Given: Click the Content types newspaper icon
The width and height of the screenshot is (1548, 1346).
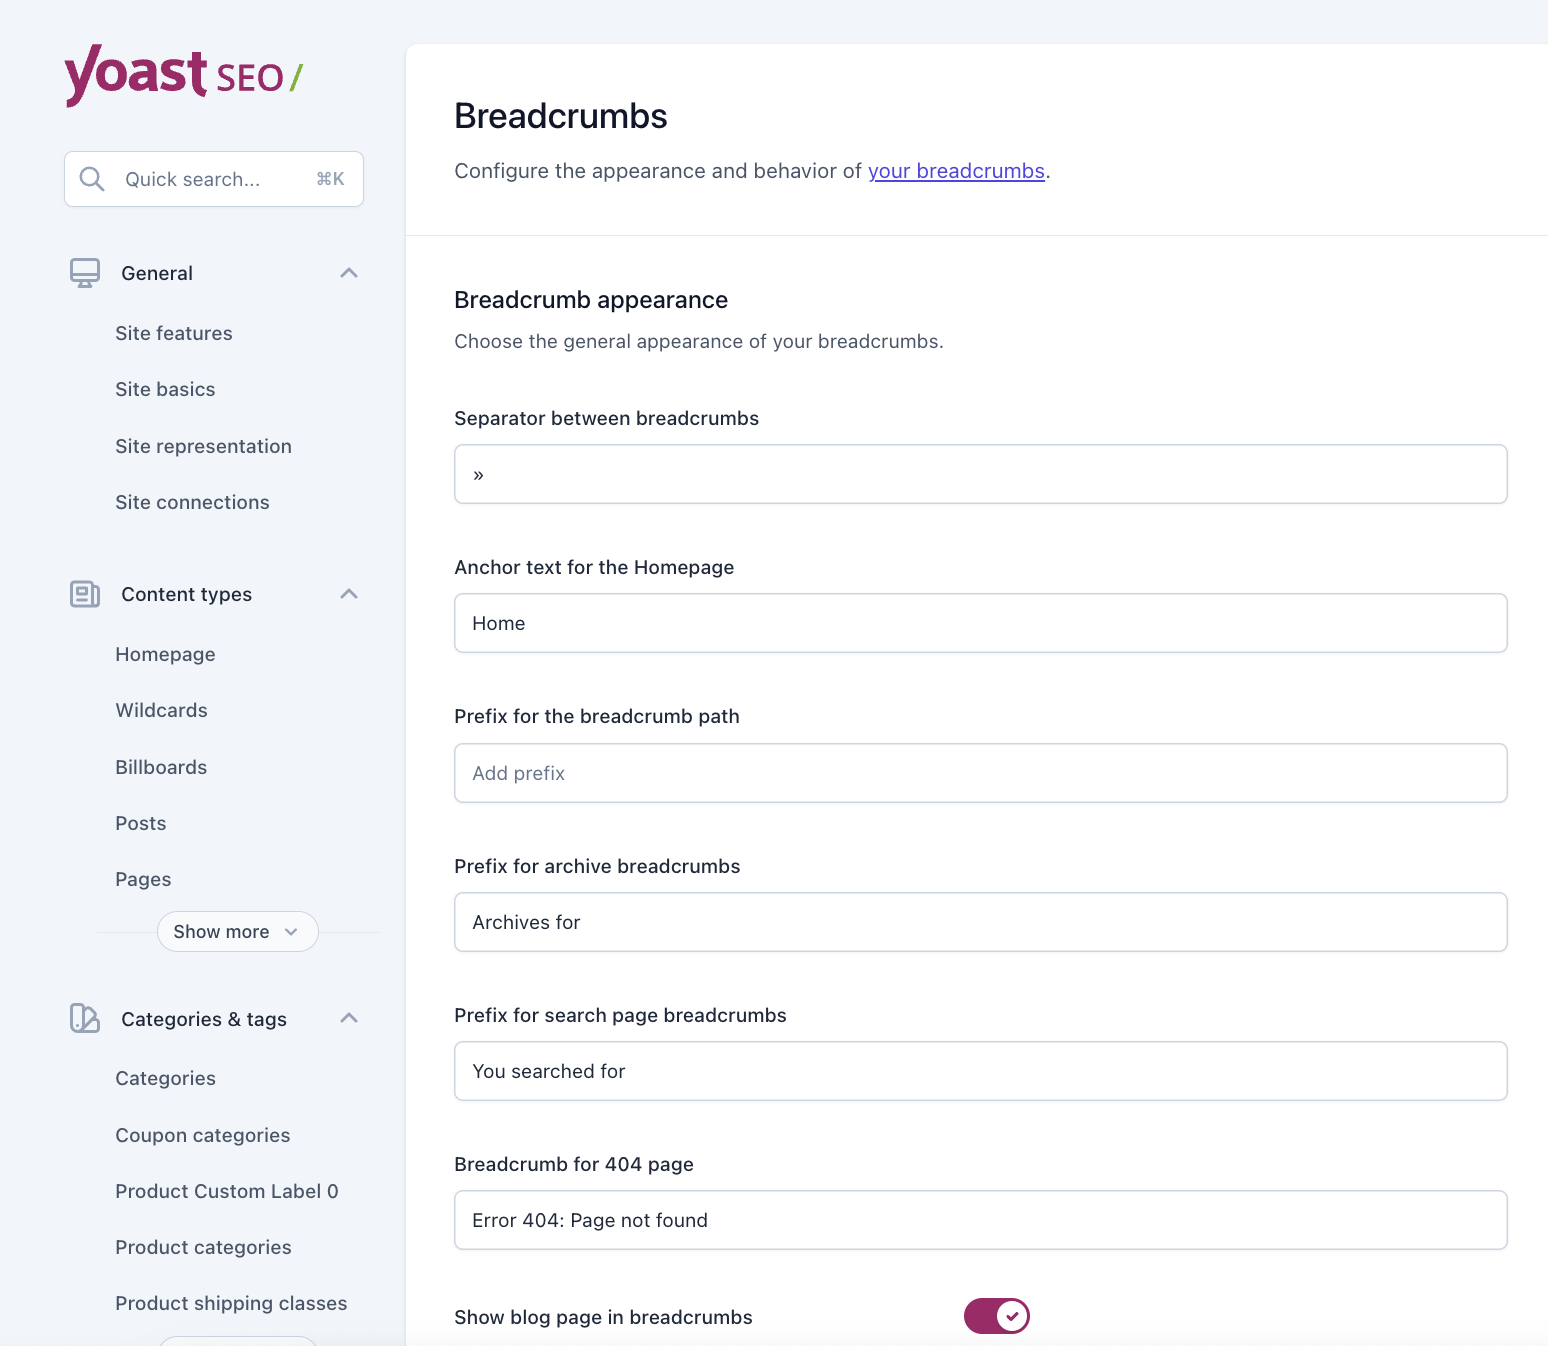Looking at the screenshot, I should pos(85,594).
